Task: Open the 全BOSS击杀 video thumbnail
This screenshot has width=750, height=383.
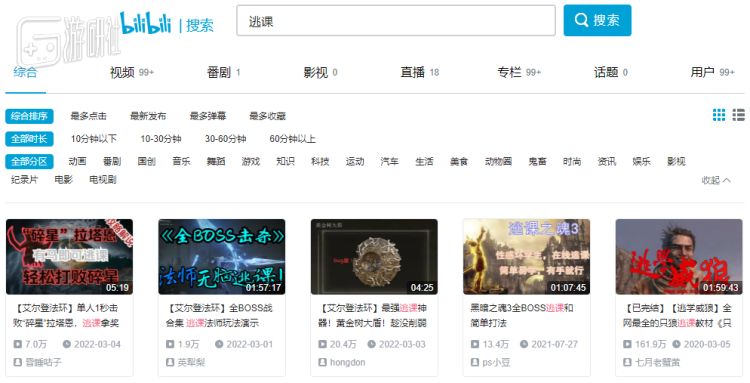Action: (x=221, y=257)
